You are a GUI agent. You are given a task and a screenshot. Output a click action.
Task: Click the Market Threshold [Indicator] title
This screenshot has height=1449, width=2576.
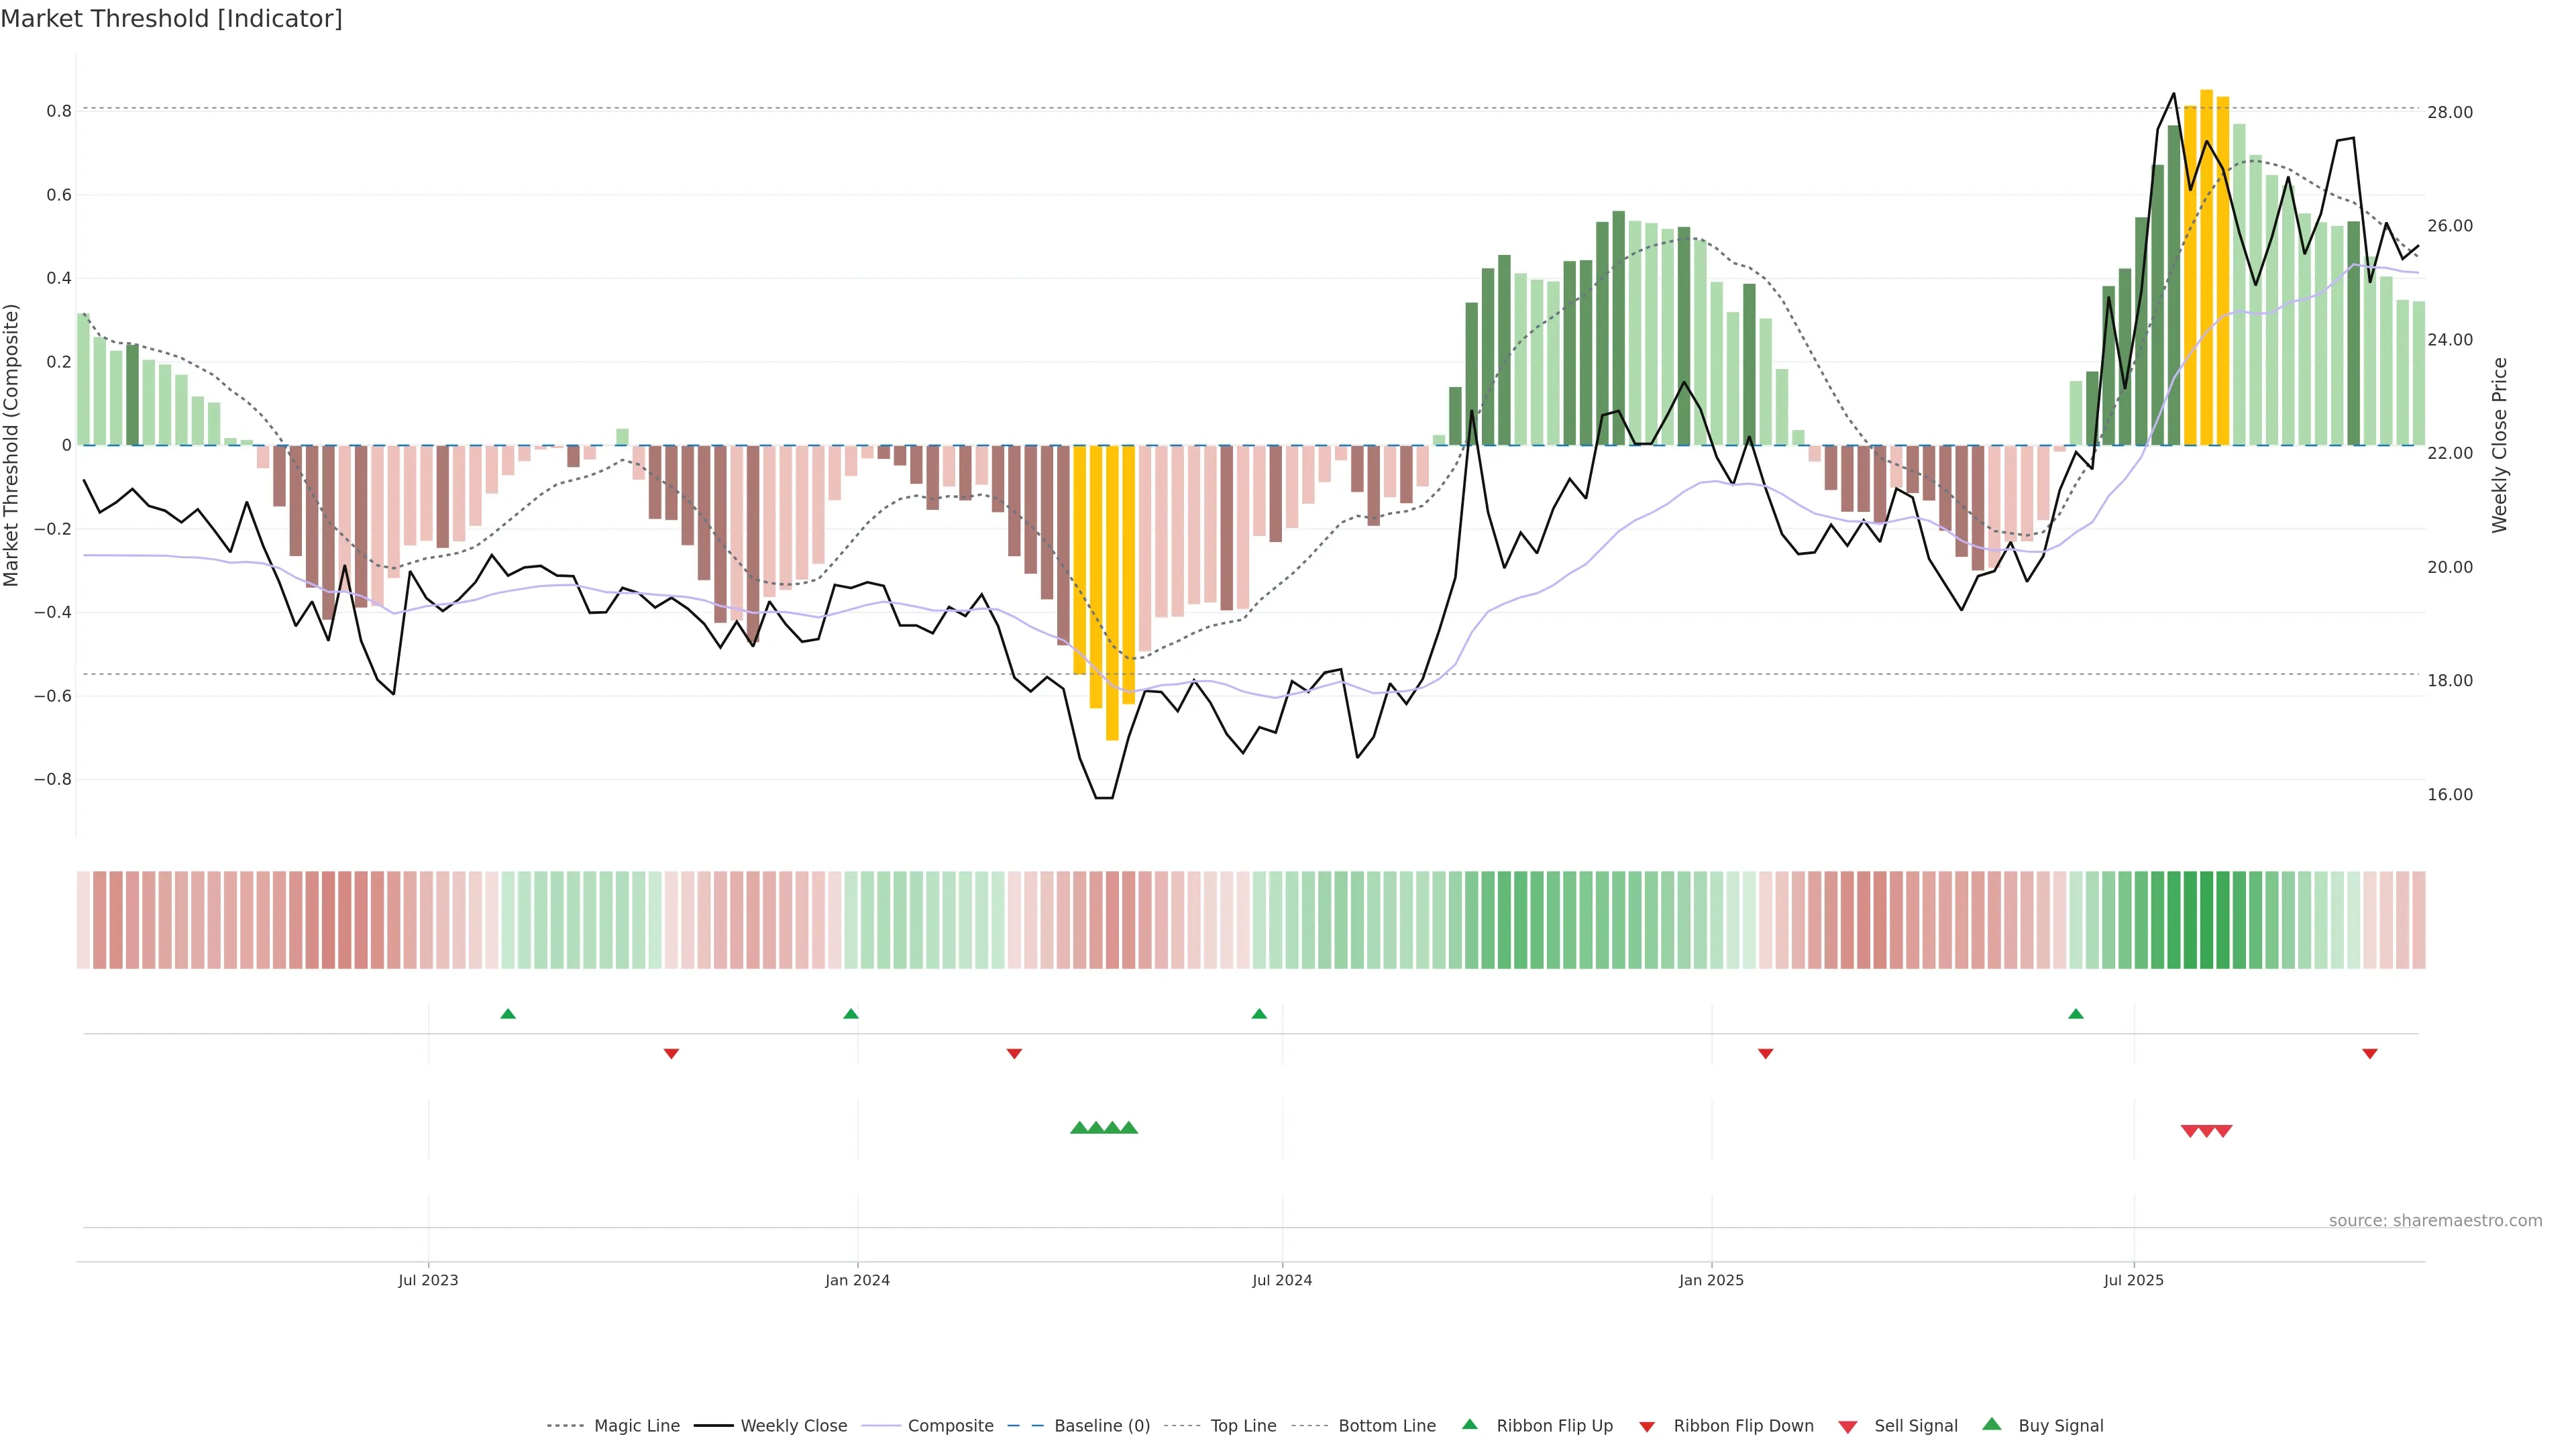(x=171, y=19)
